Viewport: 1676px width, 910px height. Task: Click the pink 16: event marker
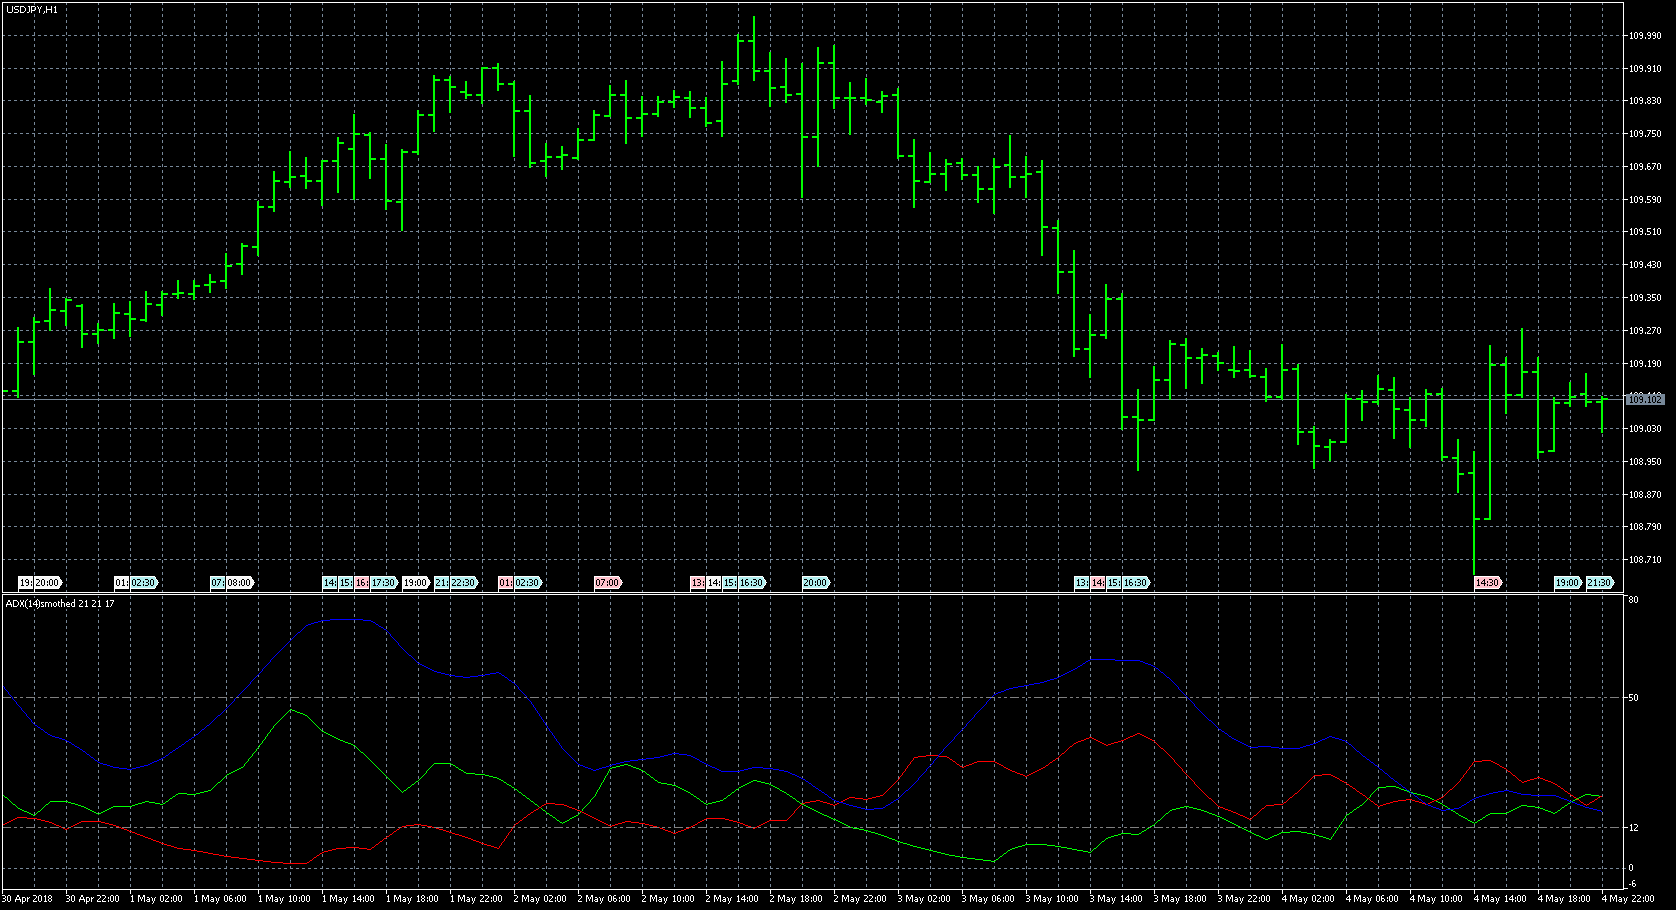[362, 583]
